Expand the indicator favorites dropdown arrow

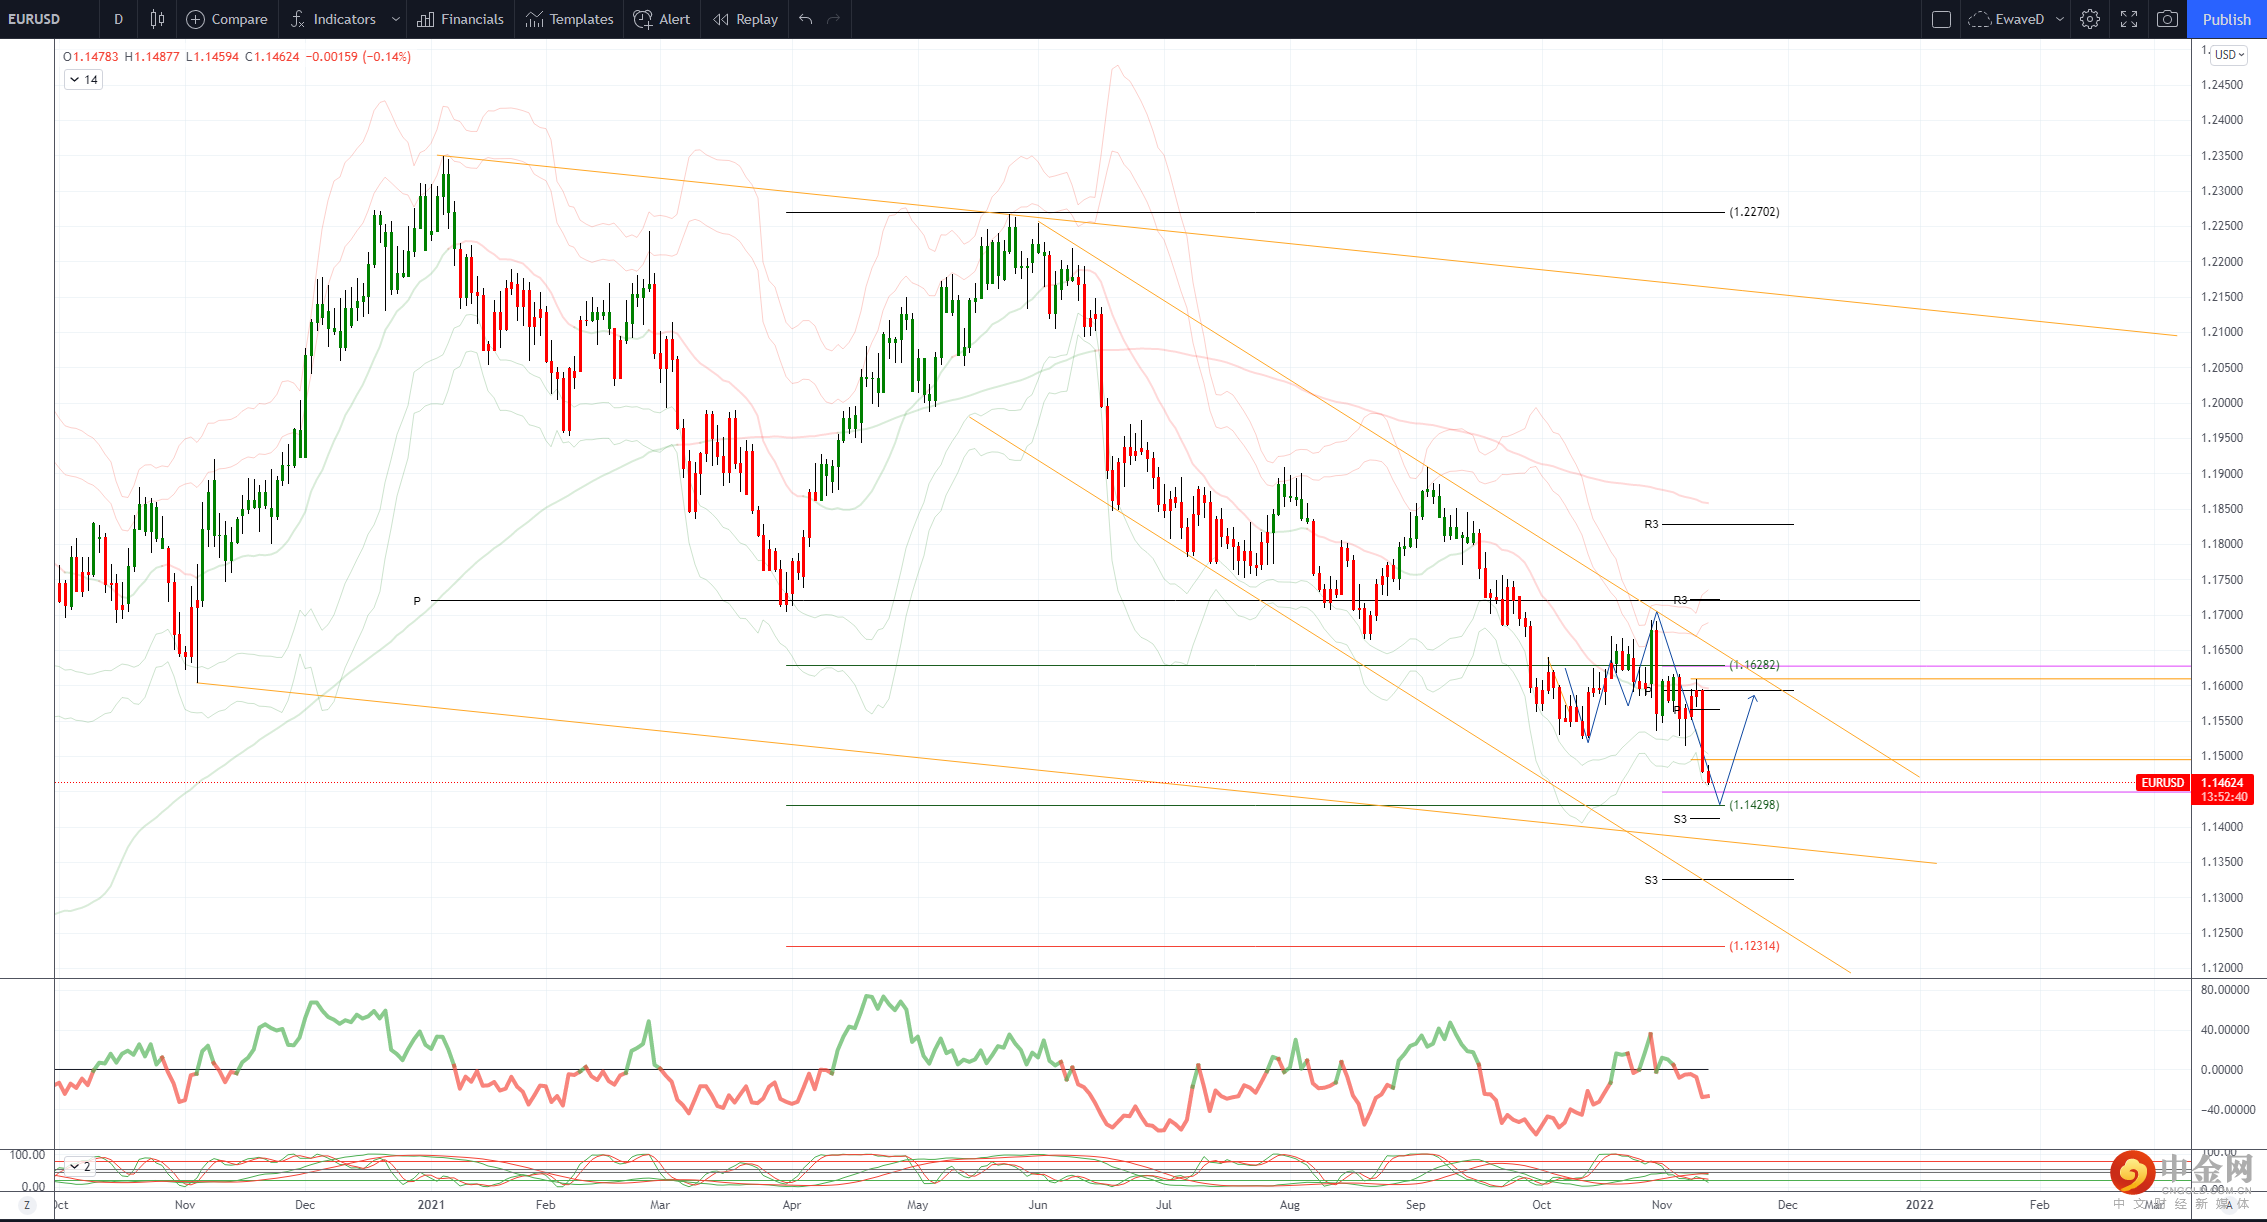point(396,19)
